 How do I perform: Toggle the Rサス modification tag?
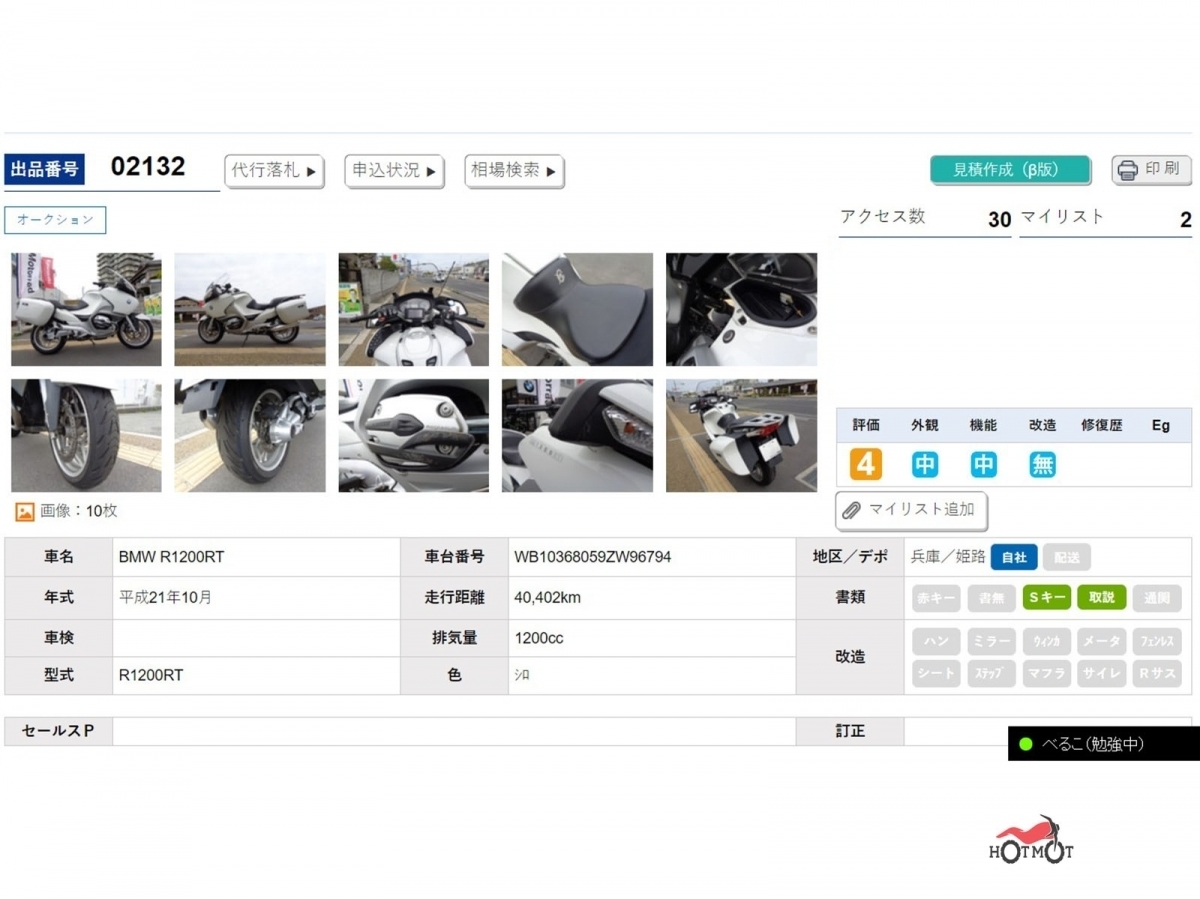click(x=1157, y=674)
